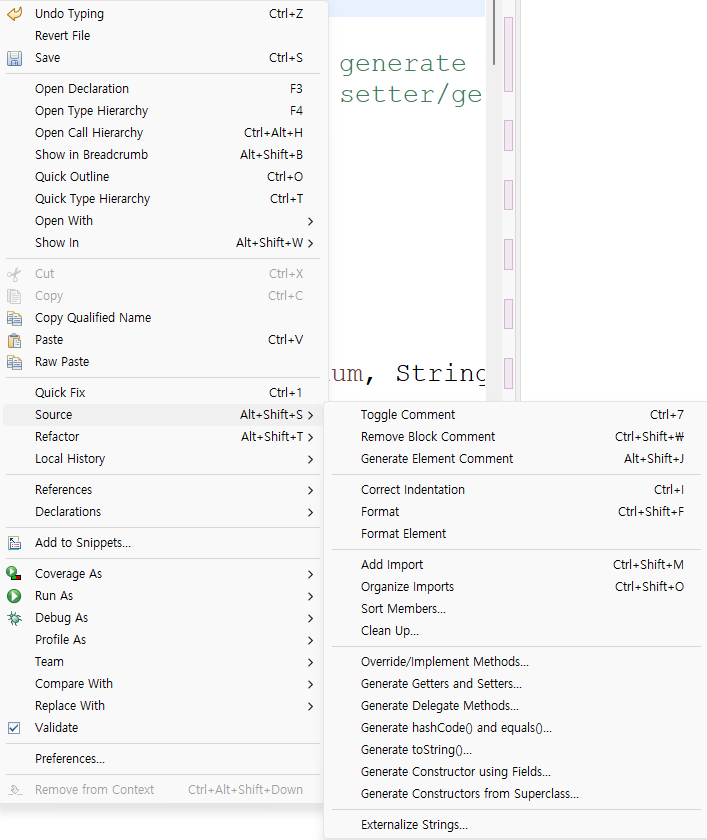Screen dimensions: 707x840
Task: Expand the Replace With submenu arrow
Action: point(311,707)
